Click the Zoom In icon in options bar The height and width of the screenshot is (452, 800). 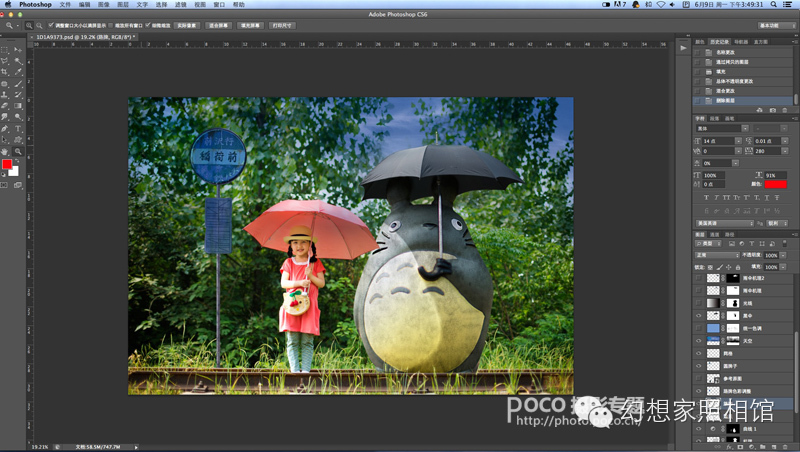[x=29, y=26]
